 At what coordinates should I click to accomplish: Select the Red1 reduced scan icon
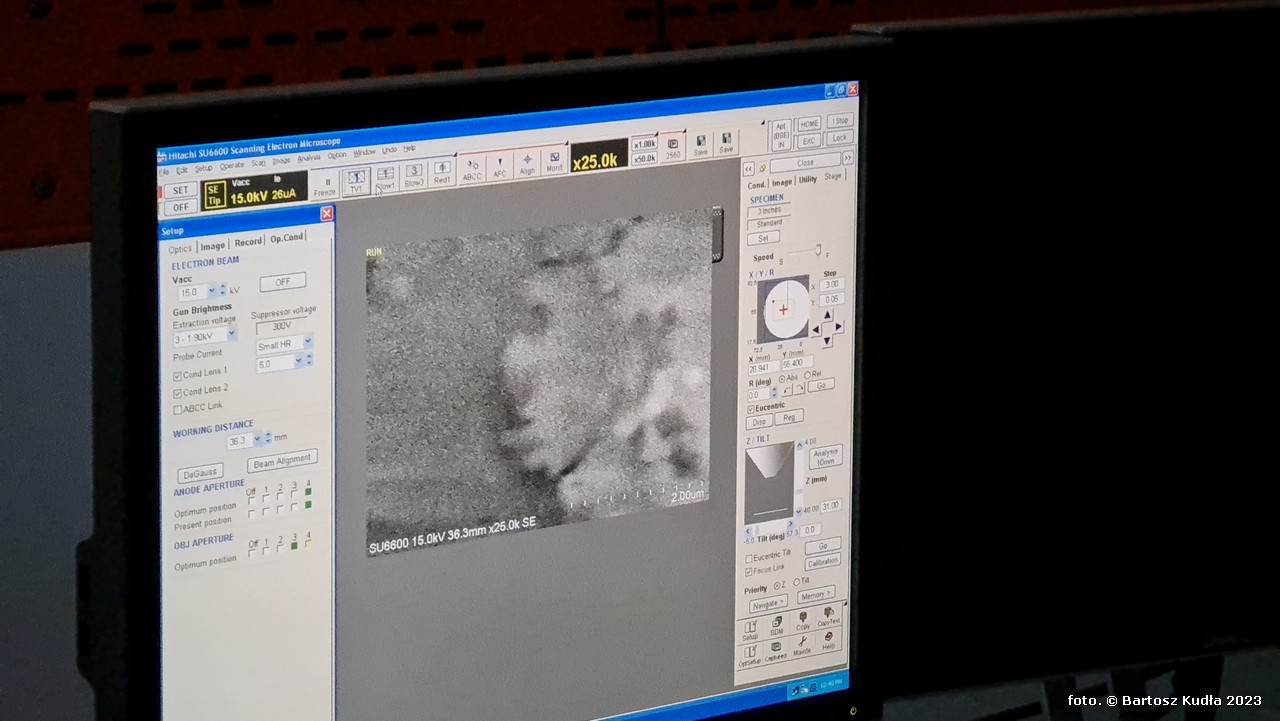coord(442,172)
